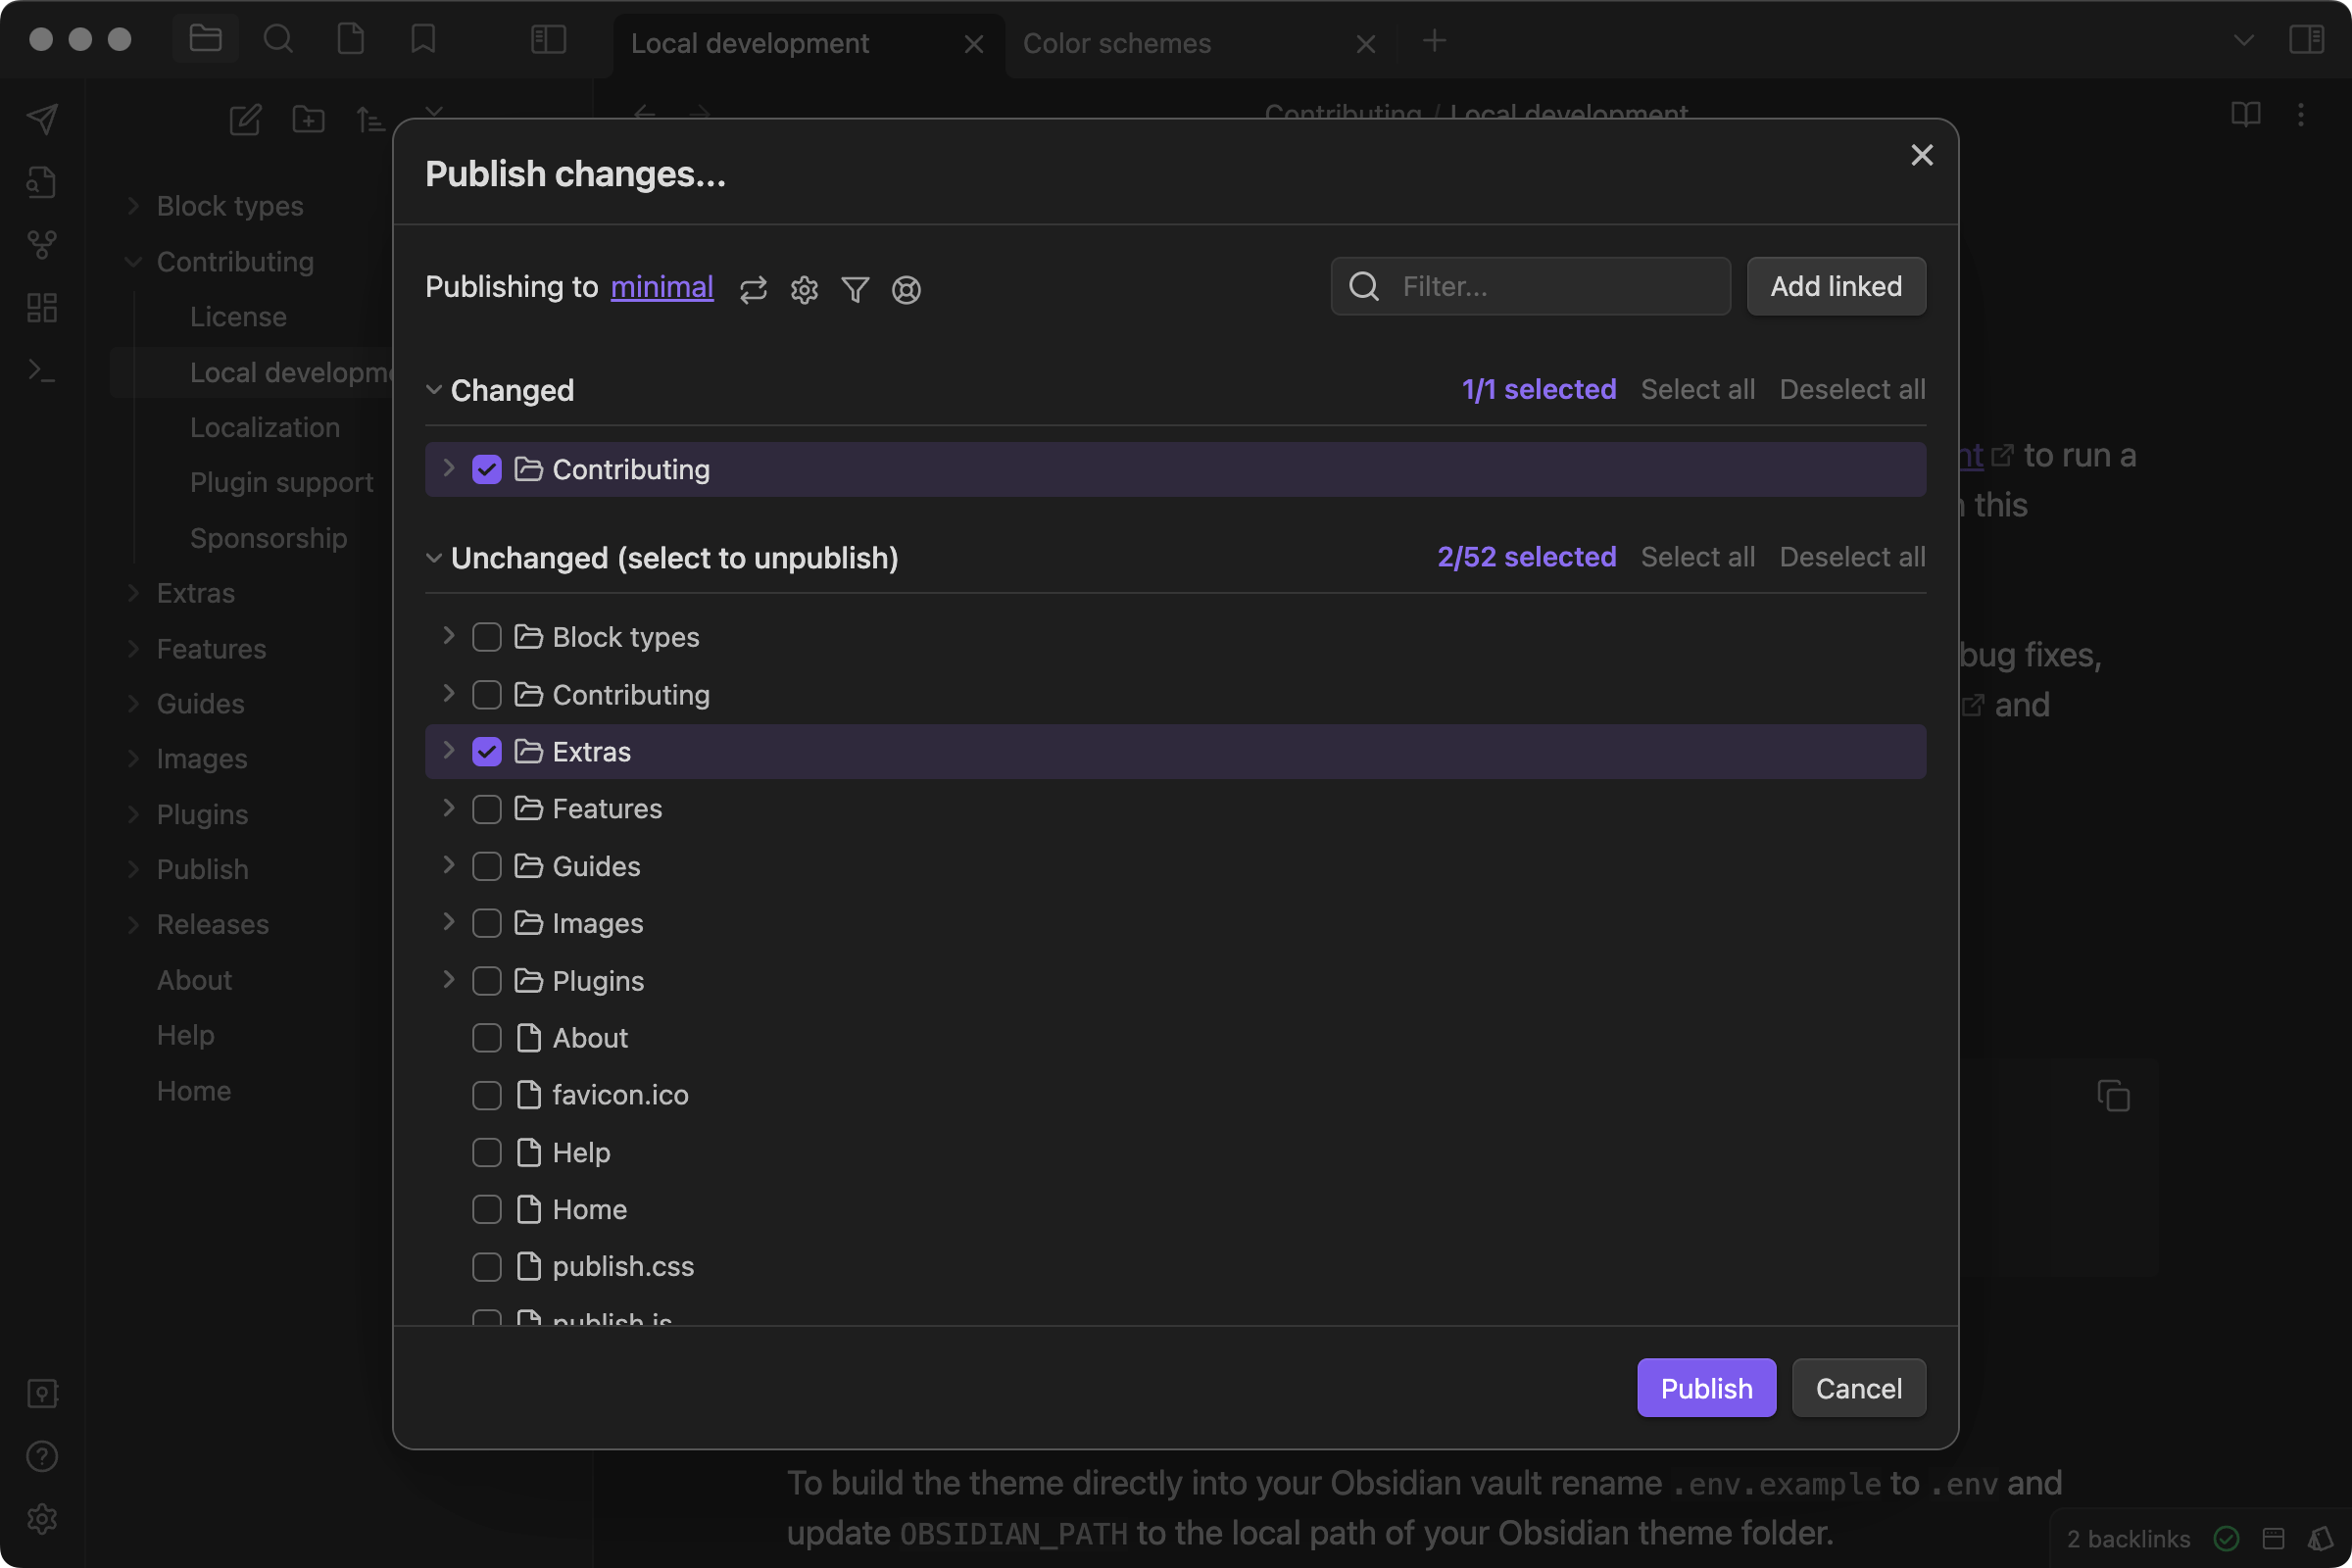This screenshot has width=2352, height=1568.
Task: Click the filter funnel icon near minimal
Action: 855,290
